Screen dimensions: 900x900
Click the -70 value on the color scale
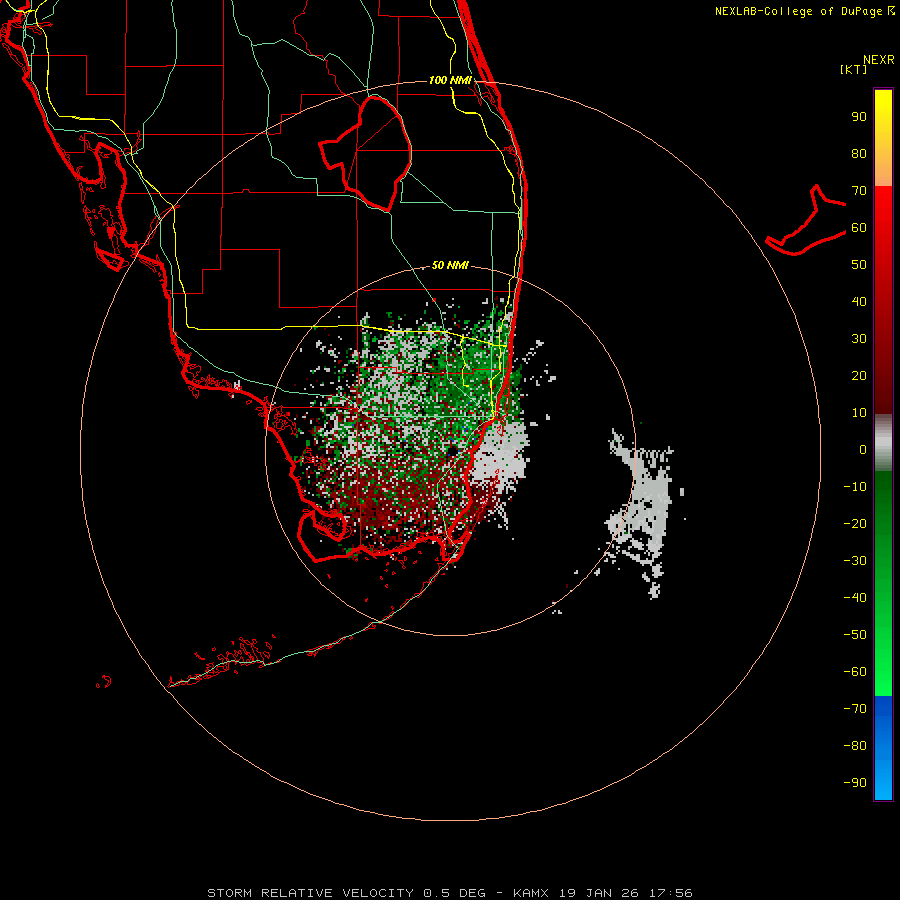coord(855,709)
